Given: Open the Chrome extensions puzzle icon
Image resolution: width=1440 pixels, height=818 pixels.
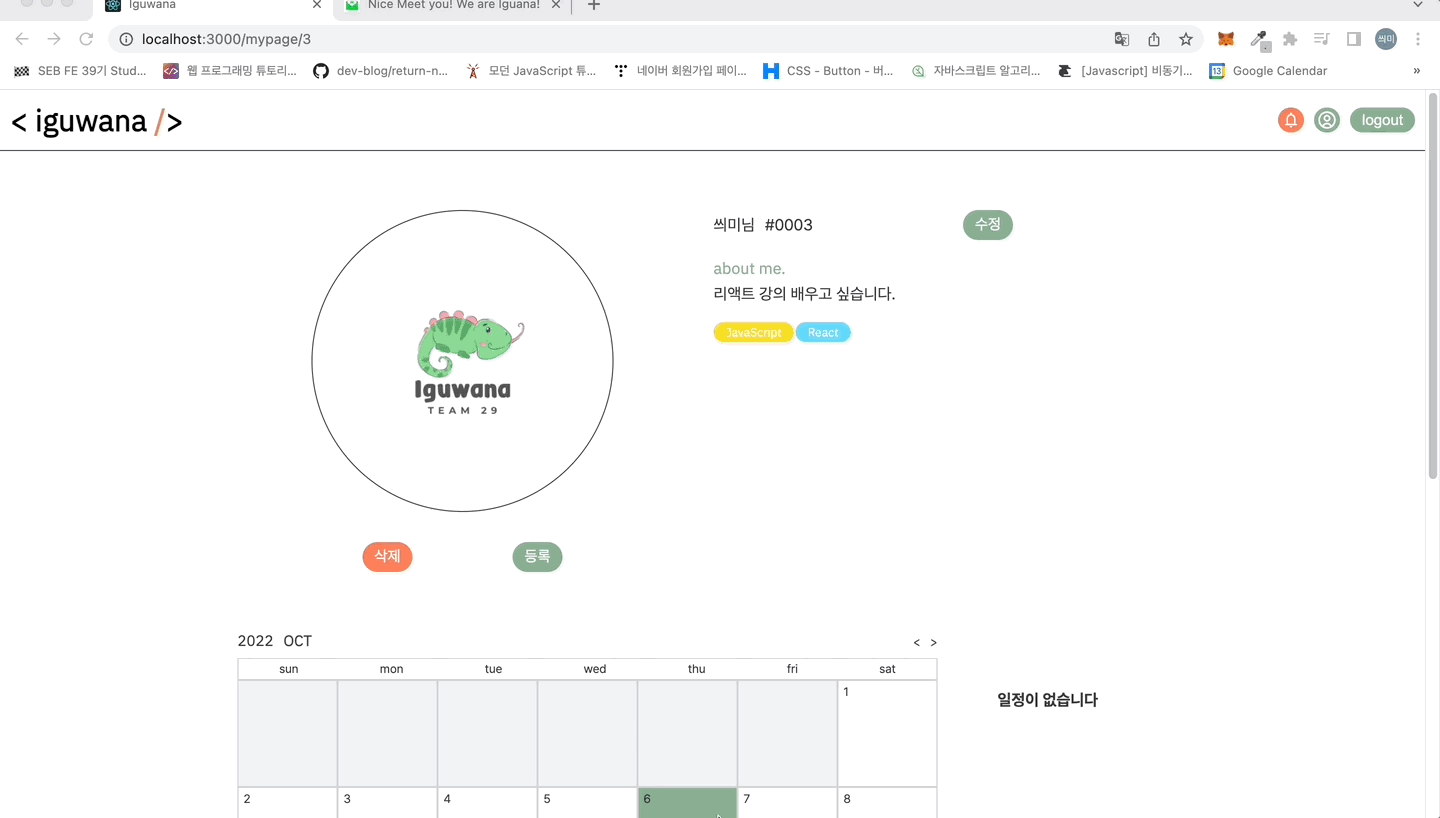Looking at the screenshot, I should coord(1290,39).
